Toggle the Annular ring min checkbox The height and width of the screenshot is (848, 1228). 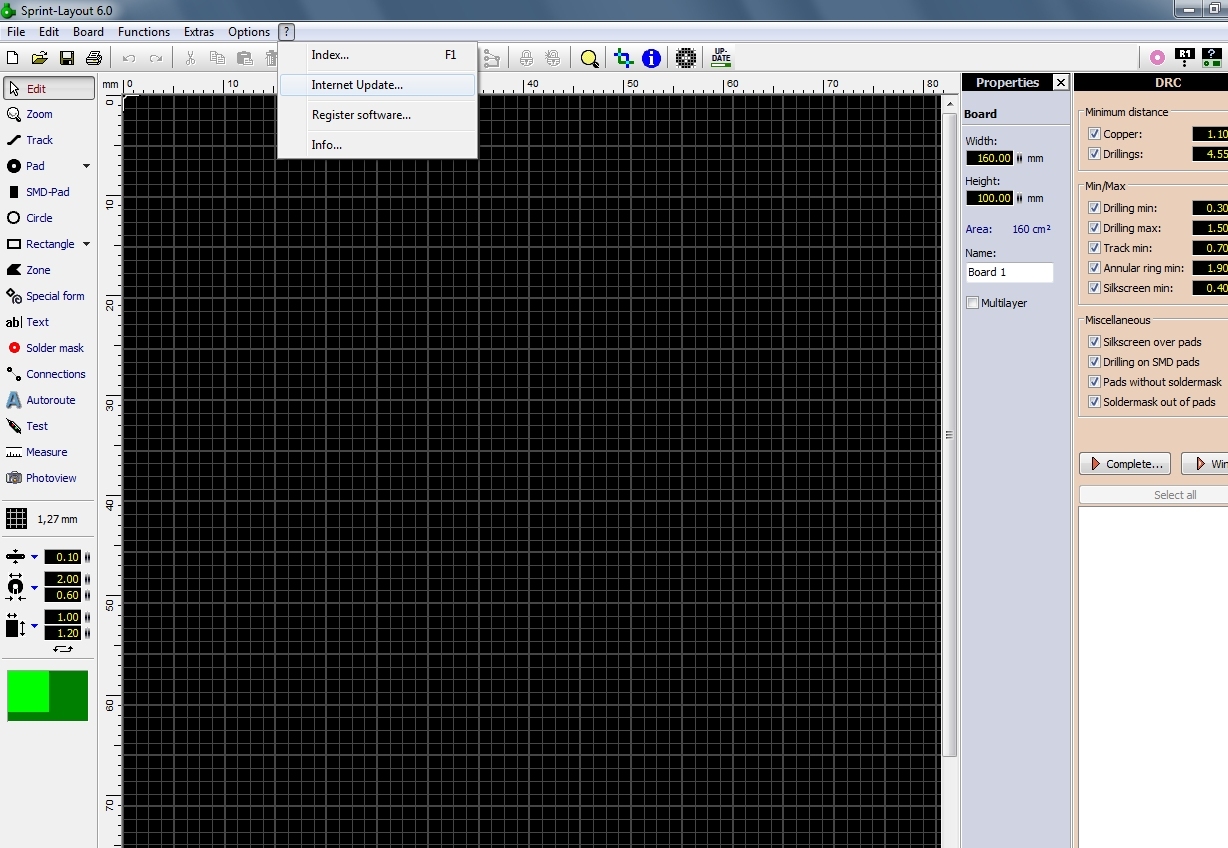[1094, 268]
